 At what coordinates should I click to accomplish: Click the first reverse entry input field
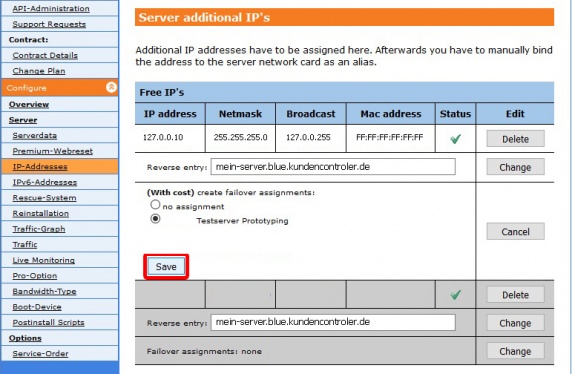[333, 167]
